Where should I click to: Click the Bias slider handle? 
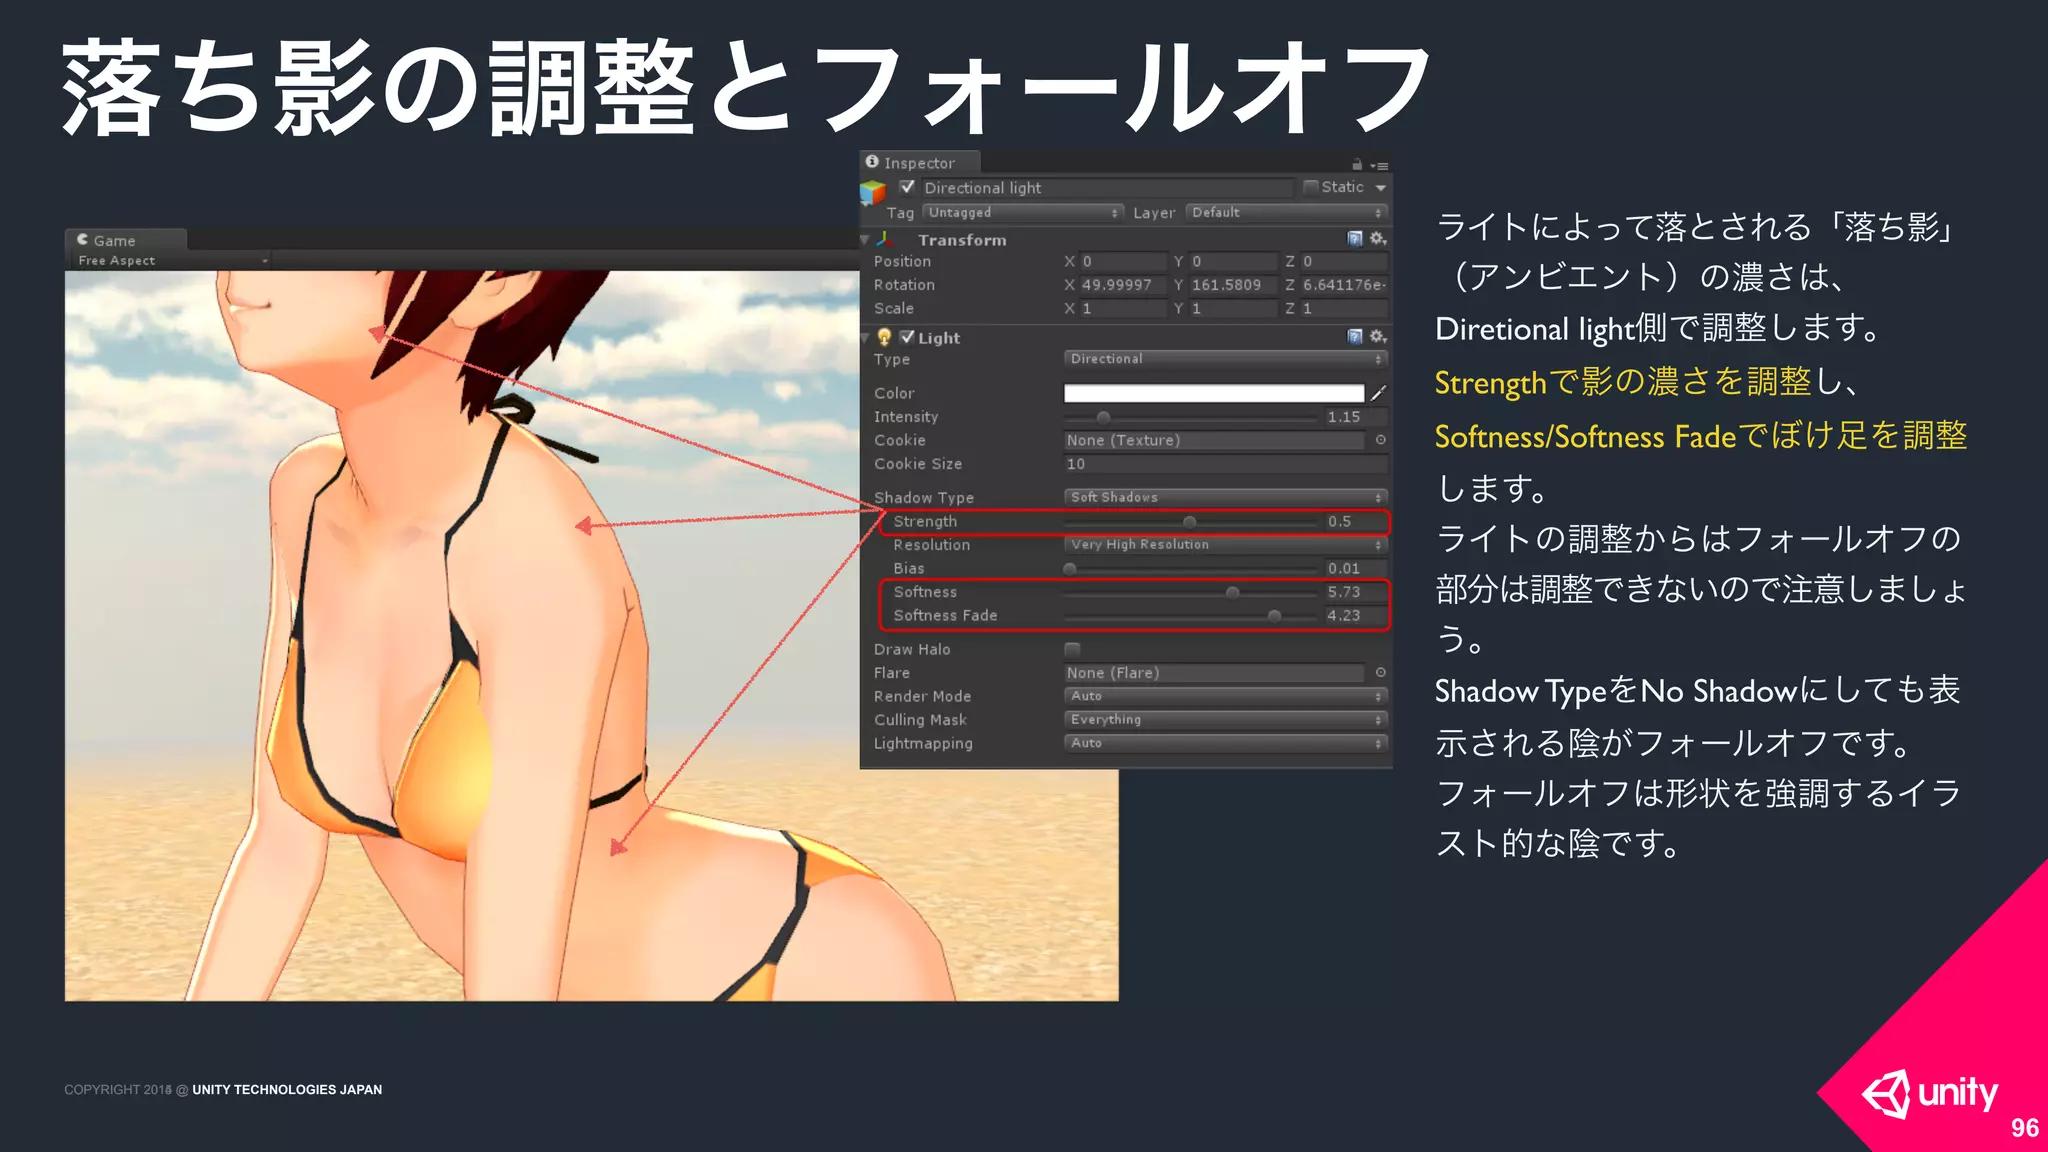click(x=1070, y=569)
